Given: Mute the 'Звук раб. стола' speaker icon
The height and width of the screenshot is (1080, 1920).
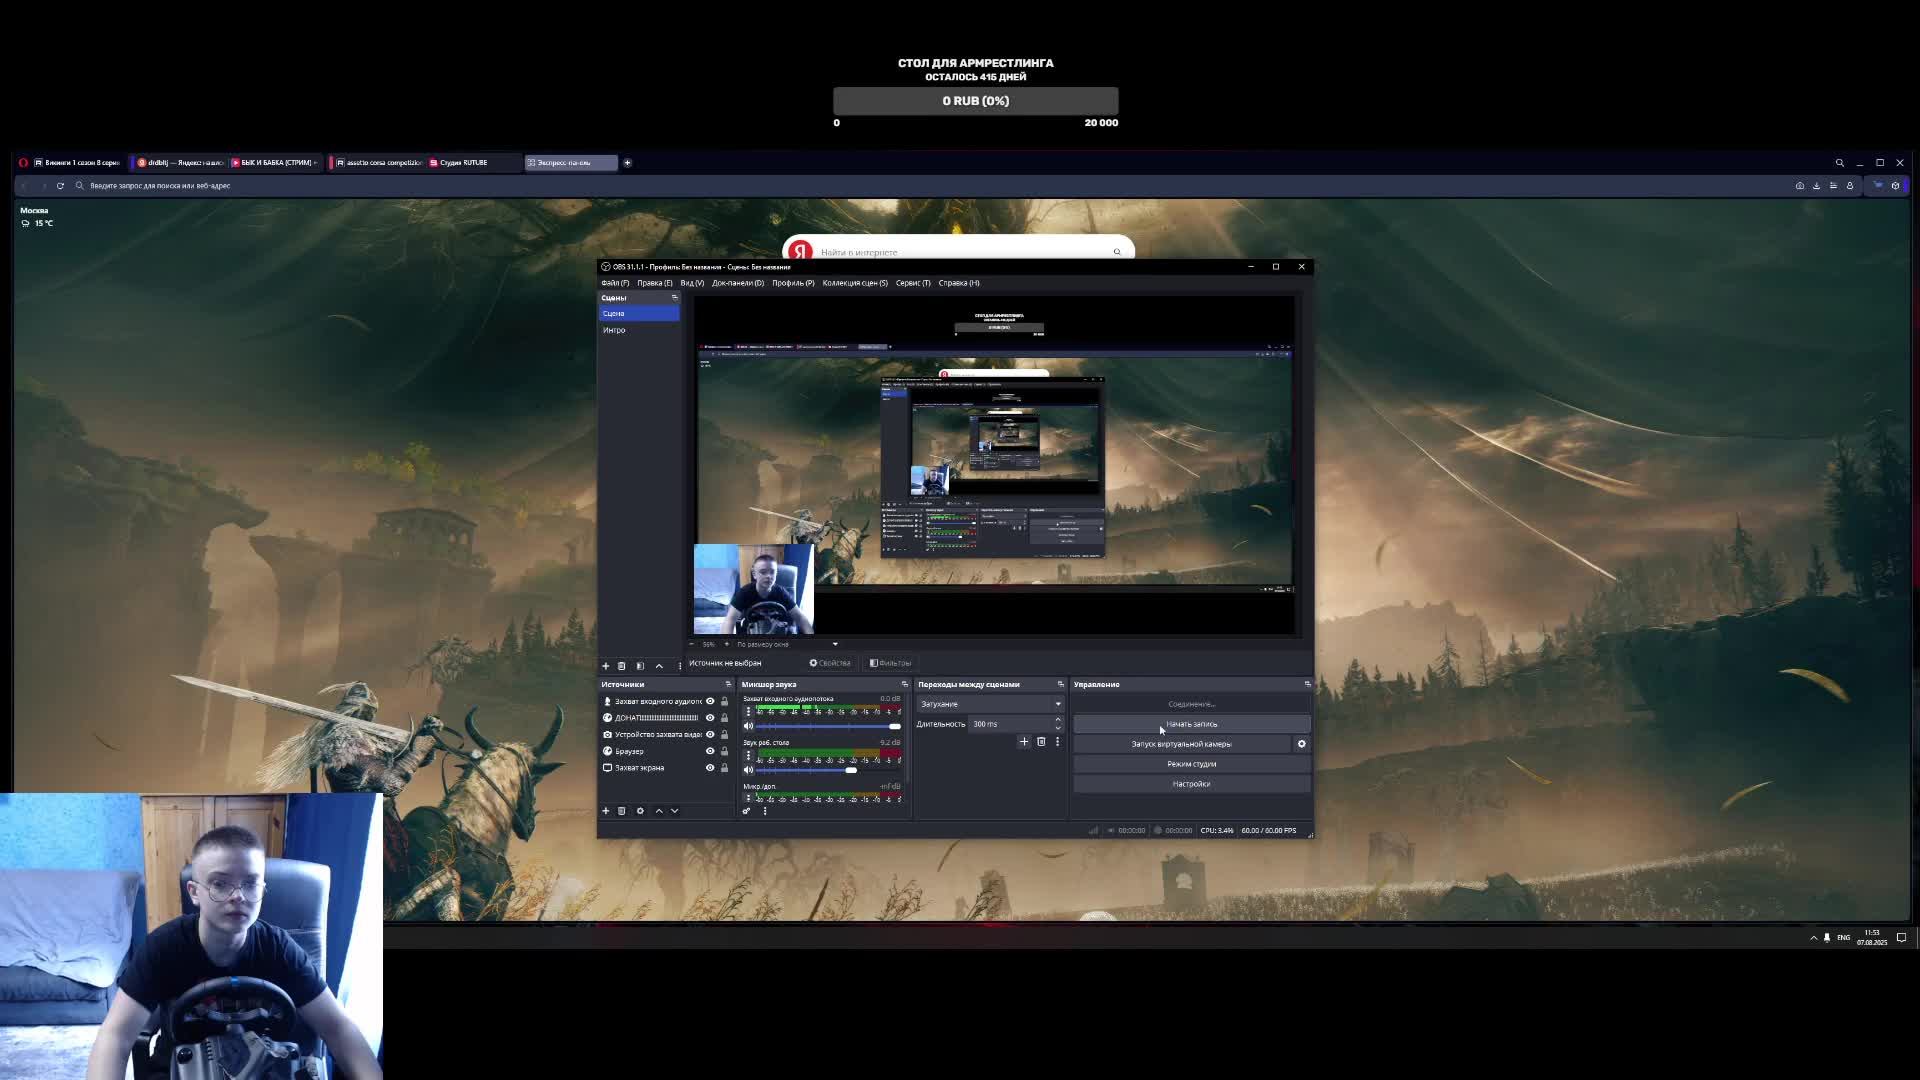Looking at the screenshot, I should (x=748, y=770).
